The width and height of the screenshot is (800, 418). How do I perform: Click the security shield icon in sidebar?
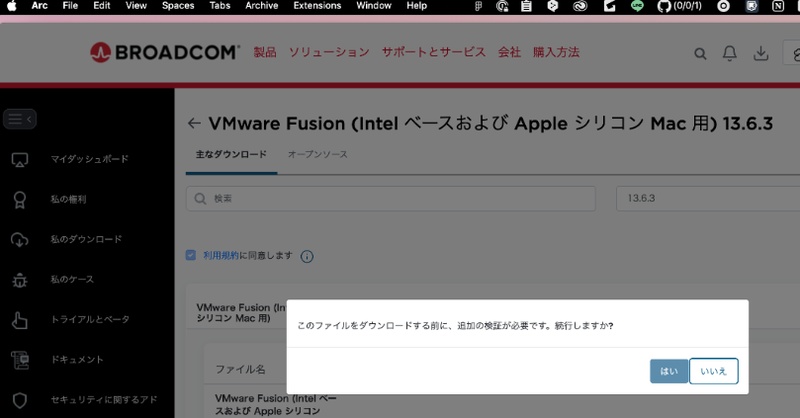19,400
